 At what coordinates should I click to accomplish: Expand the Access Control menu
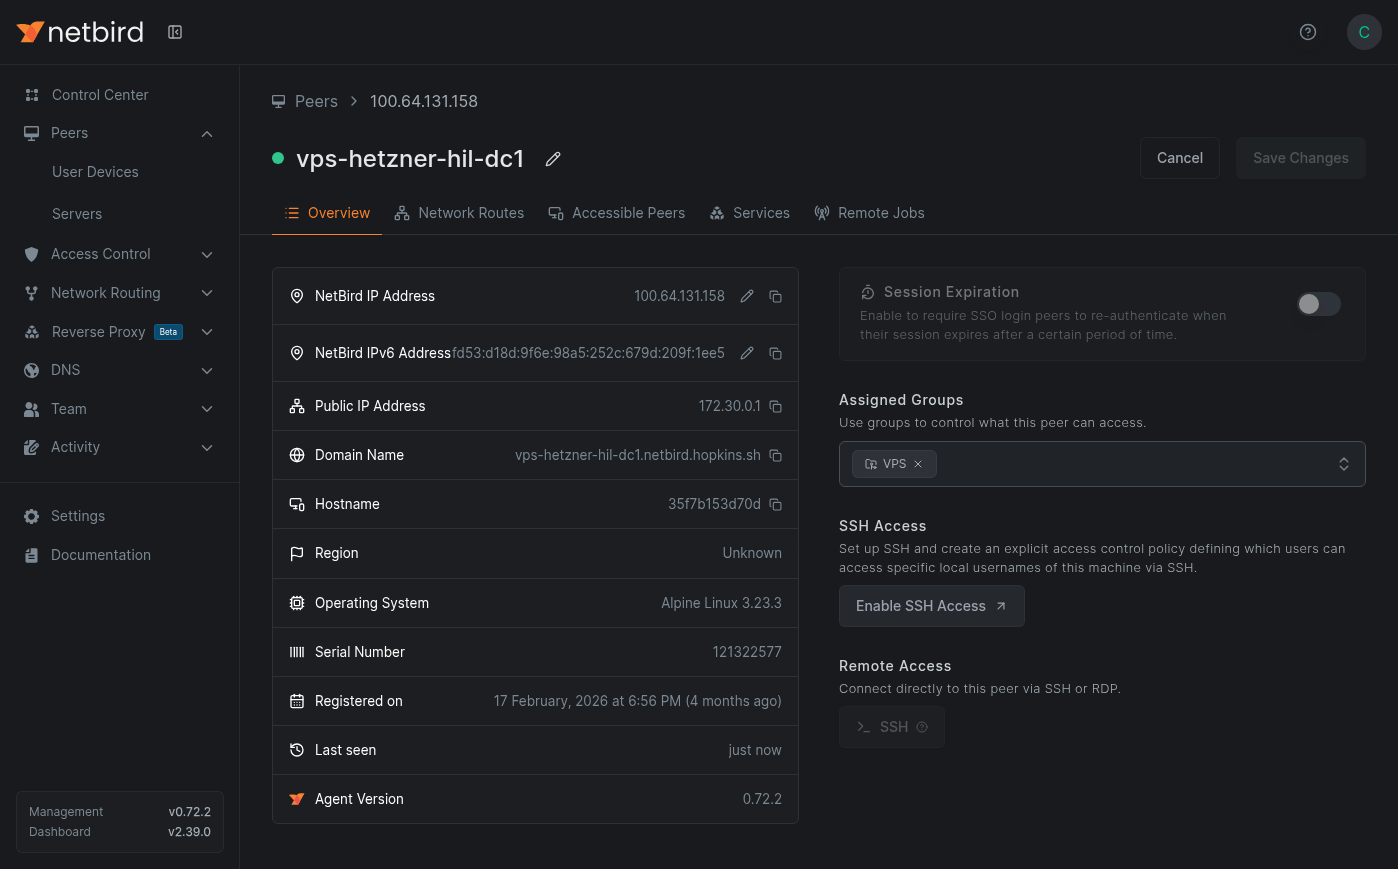coord(207,255)
